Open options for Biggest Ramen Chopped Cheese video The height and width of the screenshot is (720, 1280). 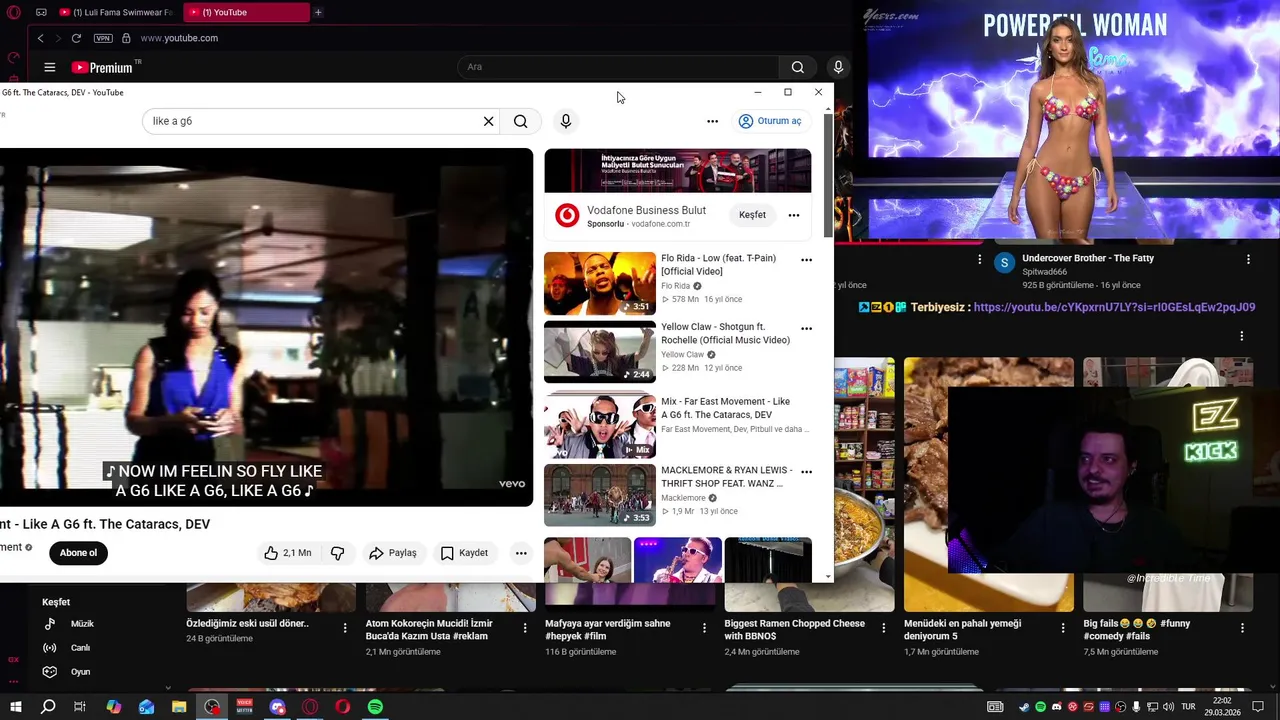click(883, 628)
